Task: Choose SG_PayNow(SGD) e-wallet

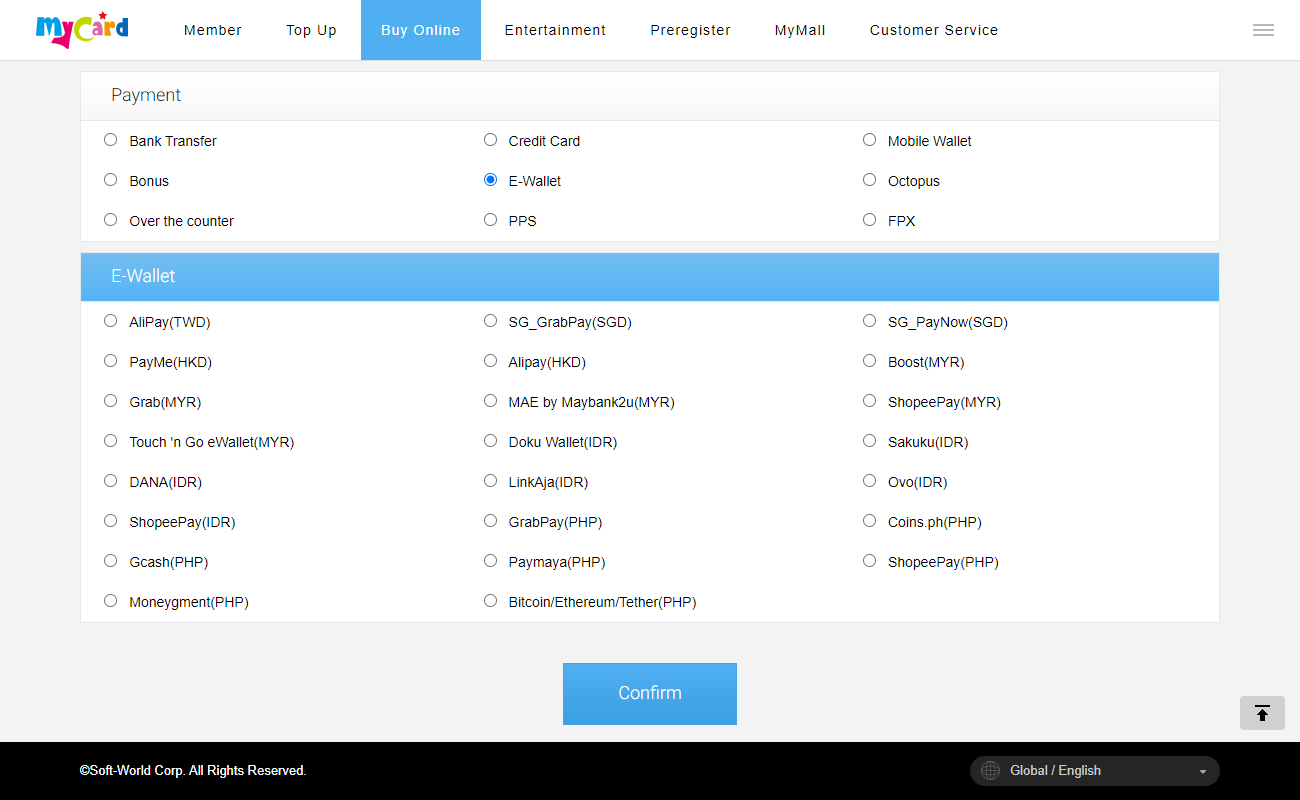Action: [870, 321]
